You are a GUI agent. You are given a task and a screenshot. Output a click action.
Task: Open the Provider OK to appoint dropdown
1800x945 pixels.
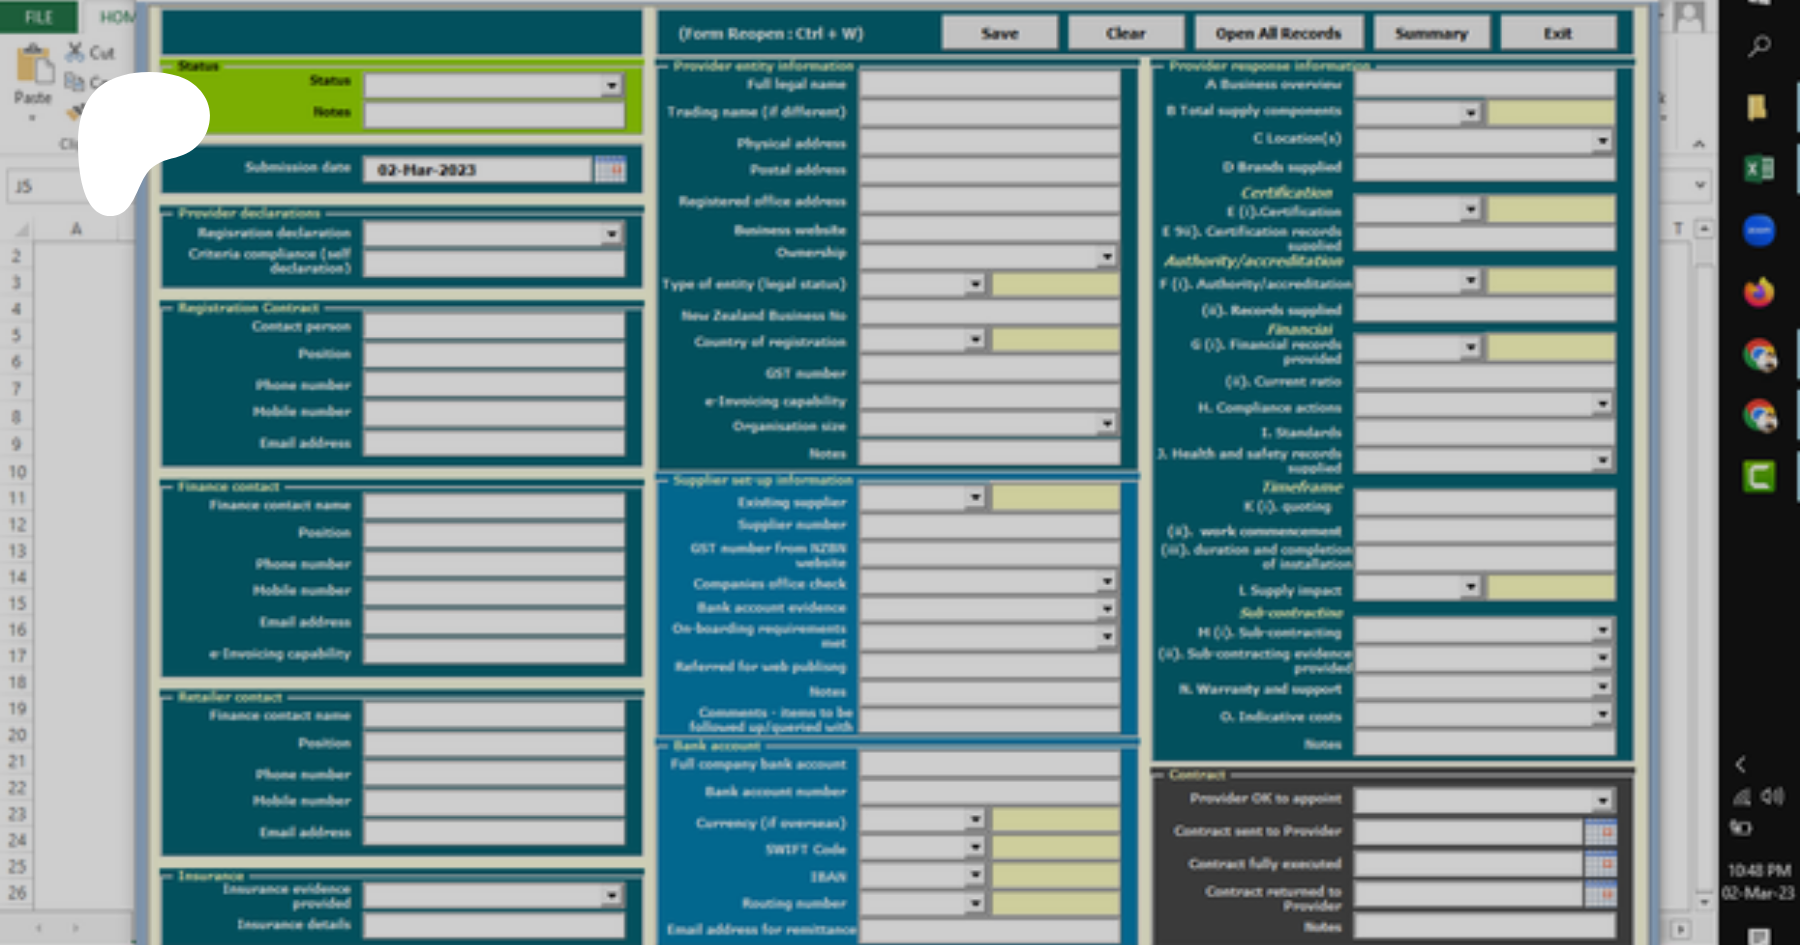click(1602, 801)
